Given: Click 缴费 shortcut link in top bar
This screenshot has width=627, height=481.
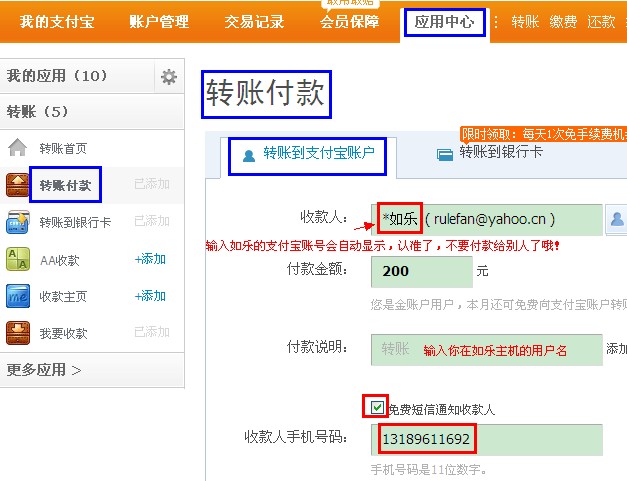Looking at the screenshot, I should click(x=563, y=22).
